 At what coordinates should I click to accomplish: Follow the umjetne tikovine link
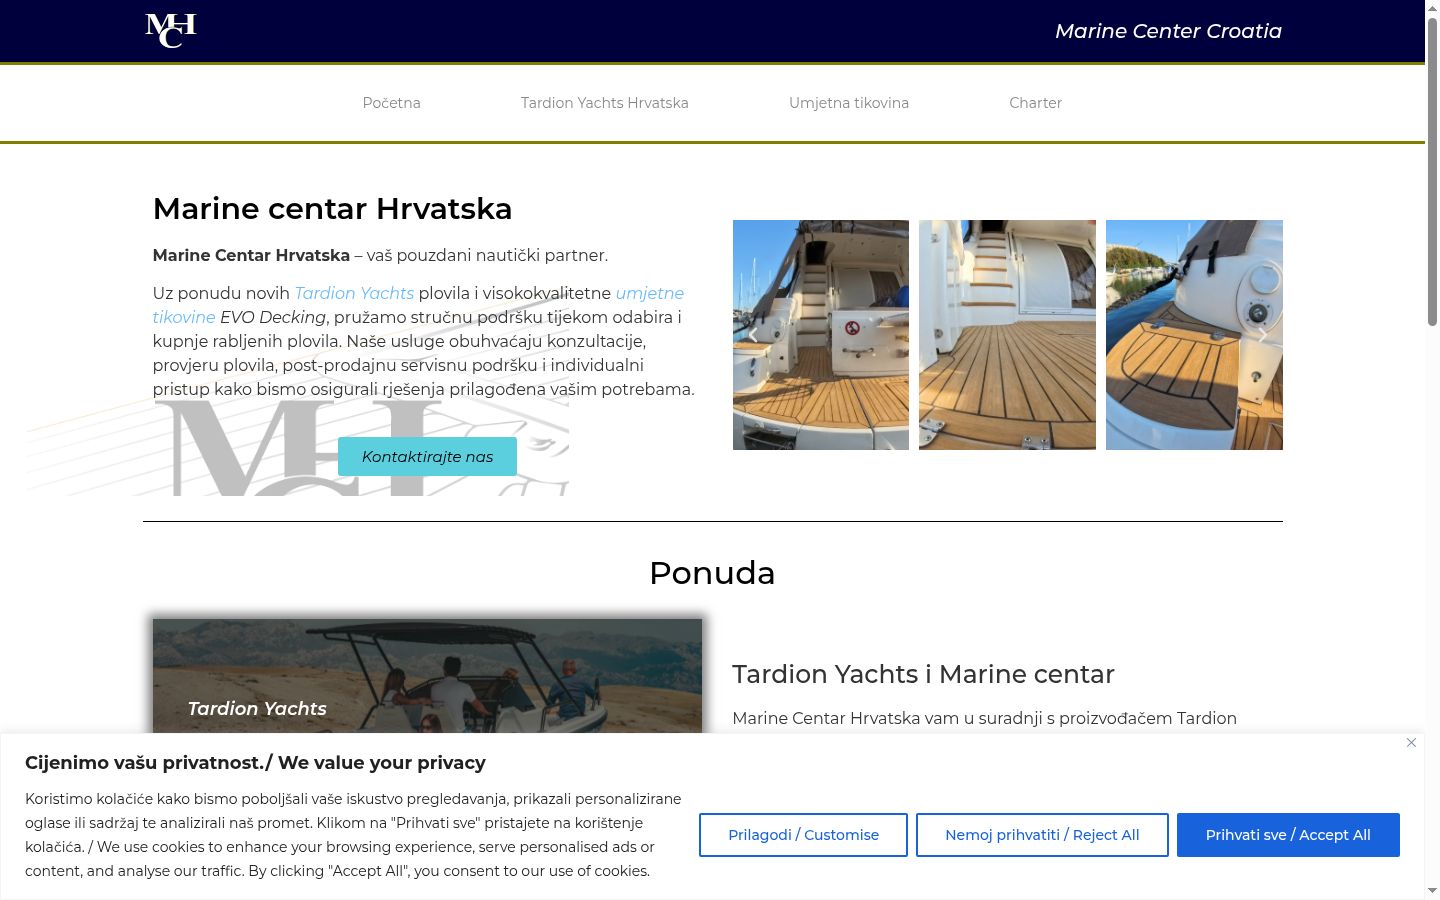point(418,305)
